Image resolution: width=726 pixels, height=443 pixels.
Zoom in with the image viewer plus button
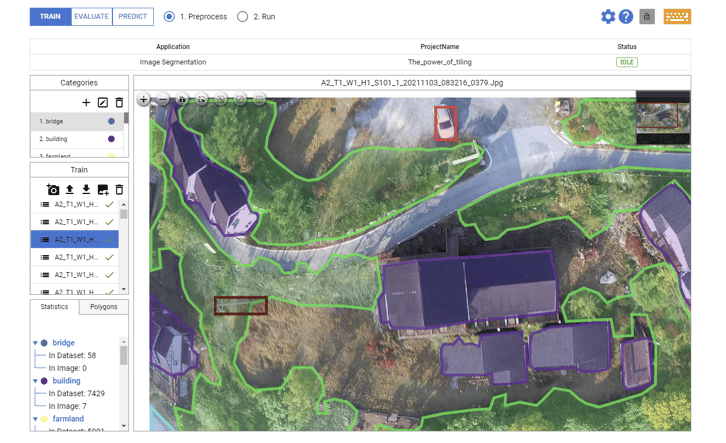144,100
